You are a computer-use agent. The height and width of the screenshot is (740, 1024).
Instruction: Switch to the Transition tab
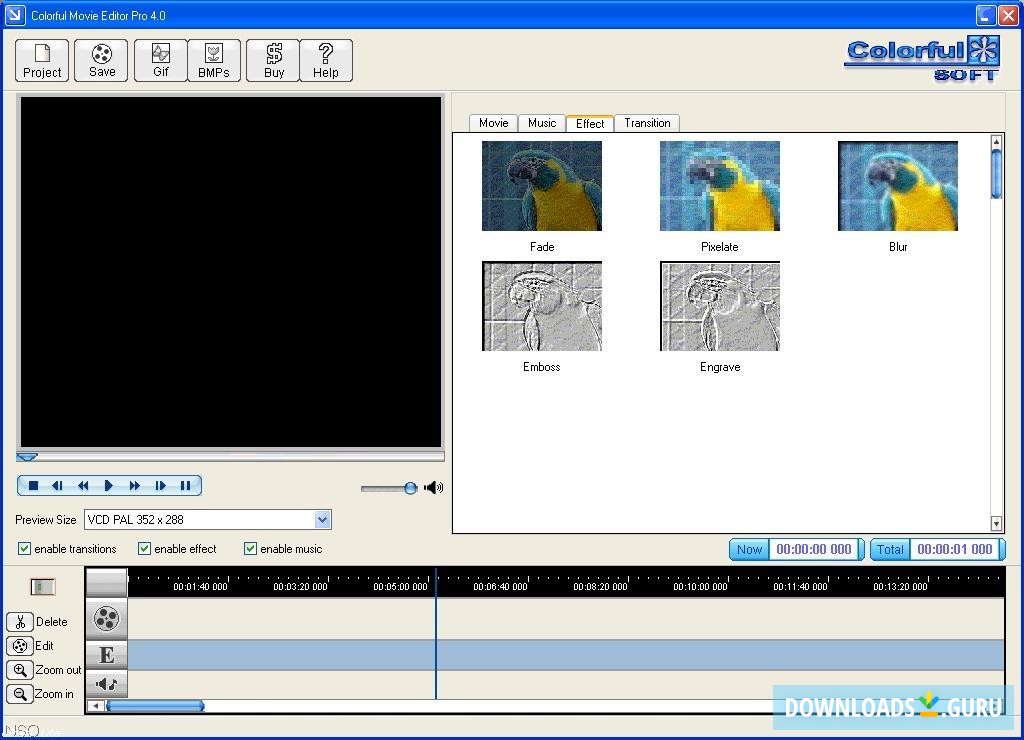coord(647,123)
